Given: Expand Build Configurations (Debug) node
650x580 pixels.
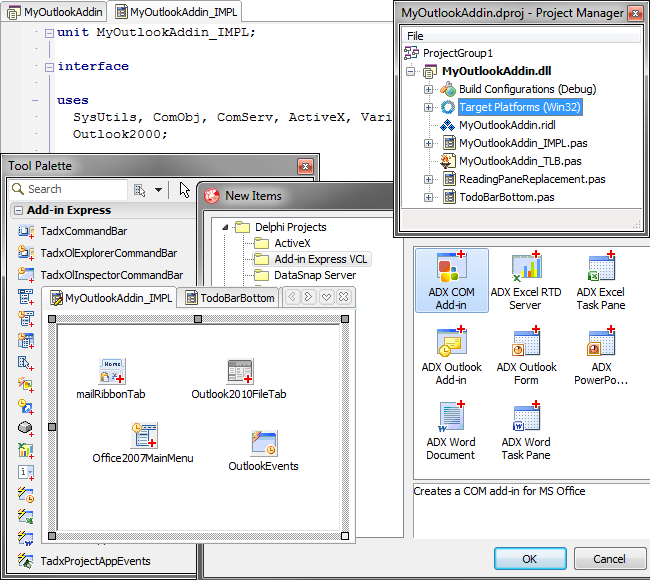Looking at the screenshot, I should click(428, 89).
